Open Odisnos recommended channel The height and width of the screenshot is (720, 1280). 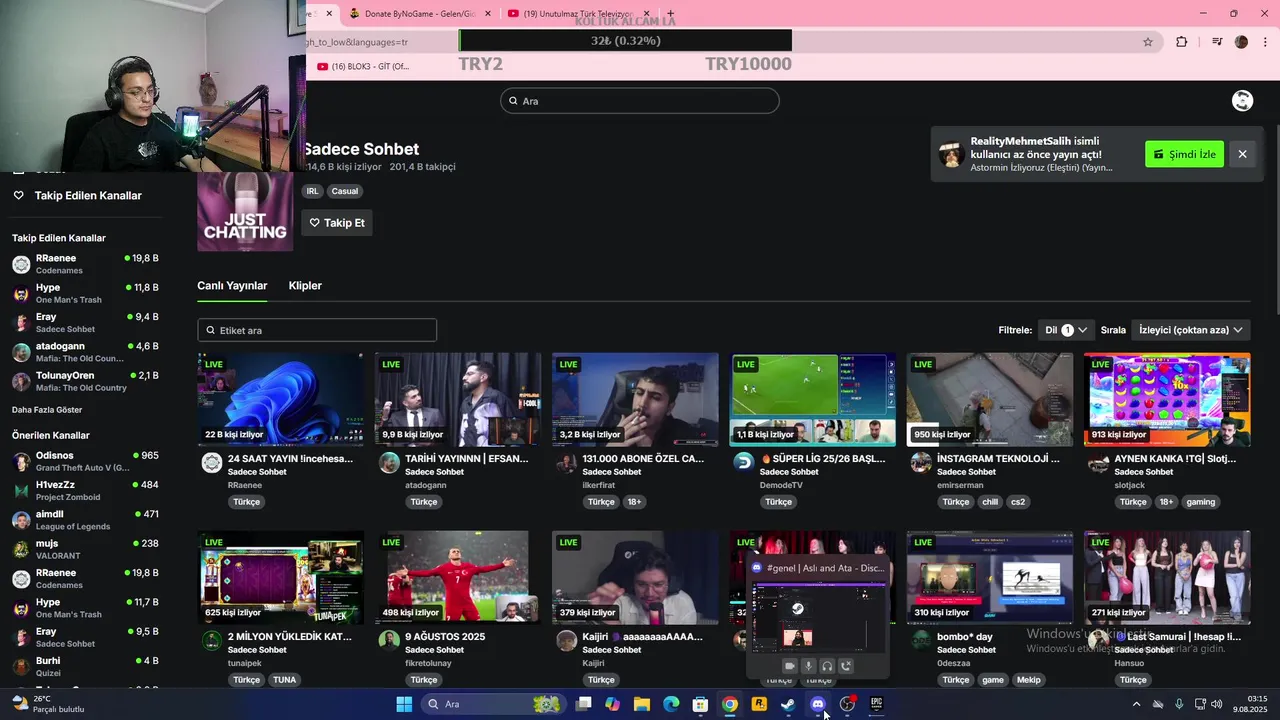(x=85, y=461)
